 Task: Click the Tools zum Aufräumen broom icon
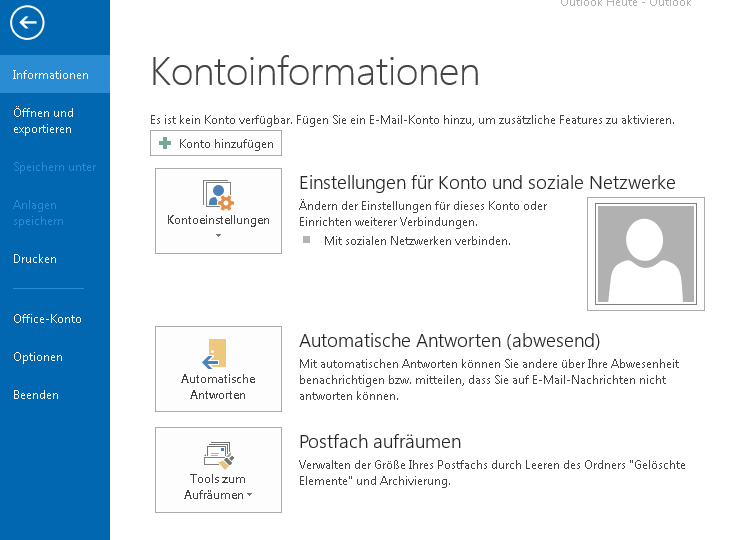point(218,454)
